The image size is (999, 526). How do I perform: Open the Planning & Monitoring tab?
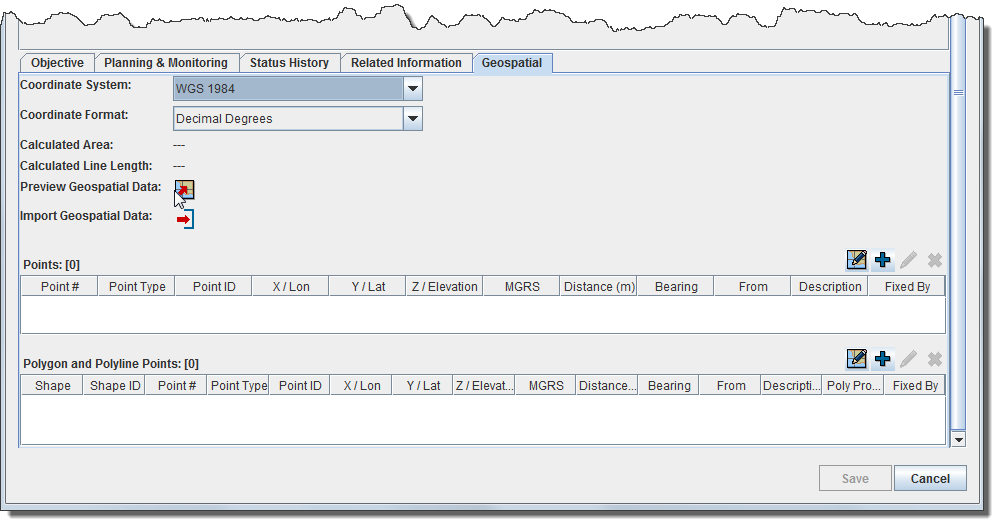tap(166, 63)
